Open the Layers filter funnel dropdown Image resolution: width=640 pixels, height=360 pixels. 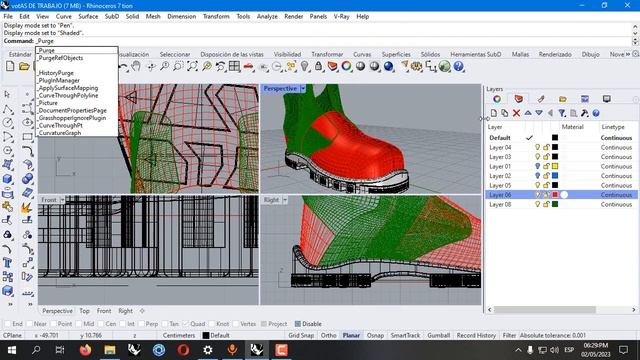click(562, 113)
